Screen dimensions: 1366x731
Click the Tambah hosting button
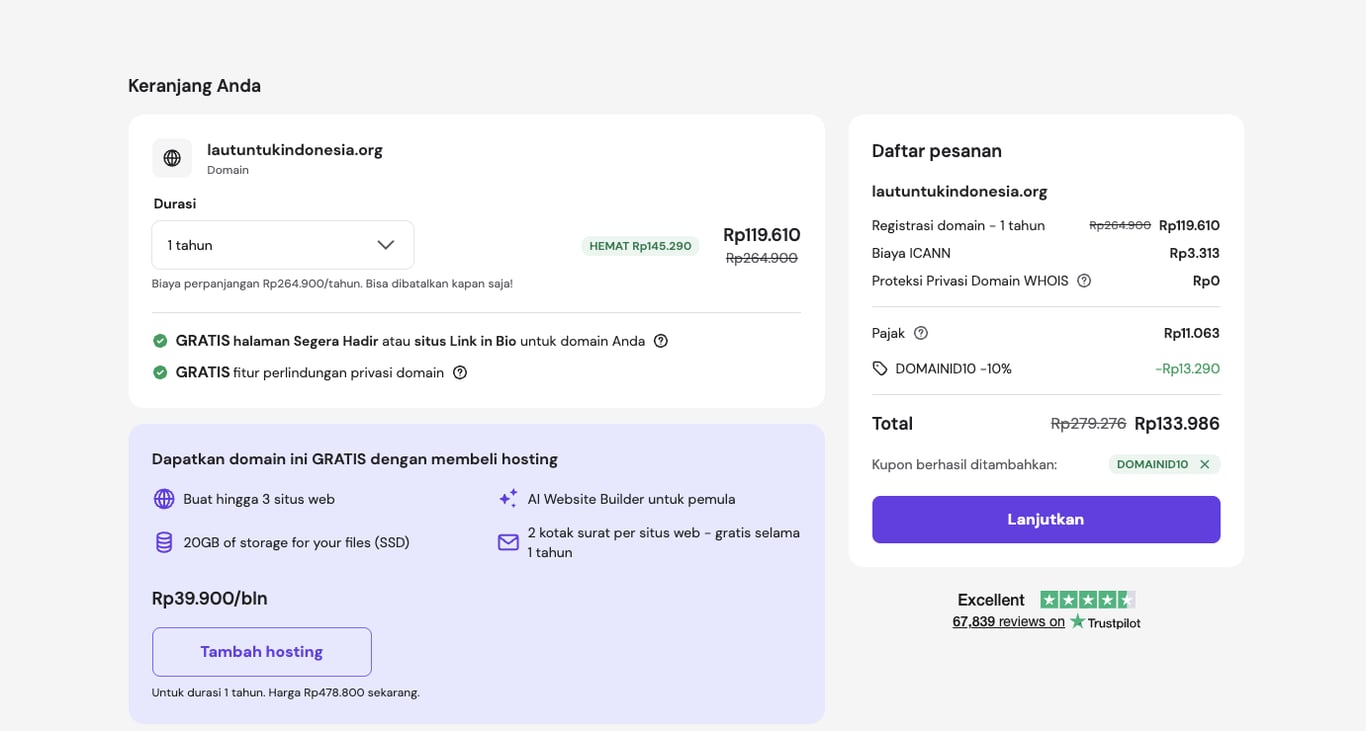click(x=262, y=652)
